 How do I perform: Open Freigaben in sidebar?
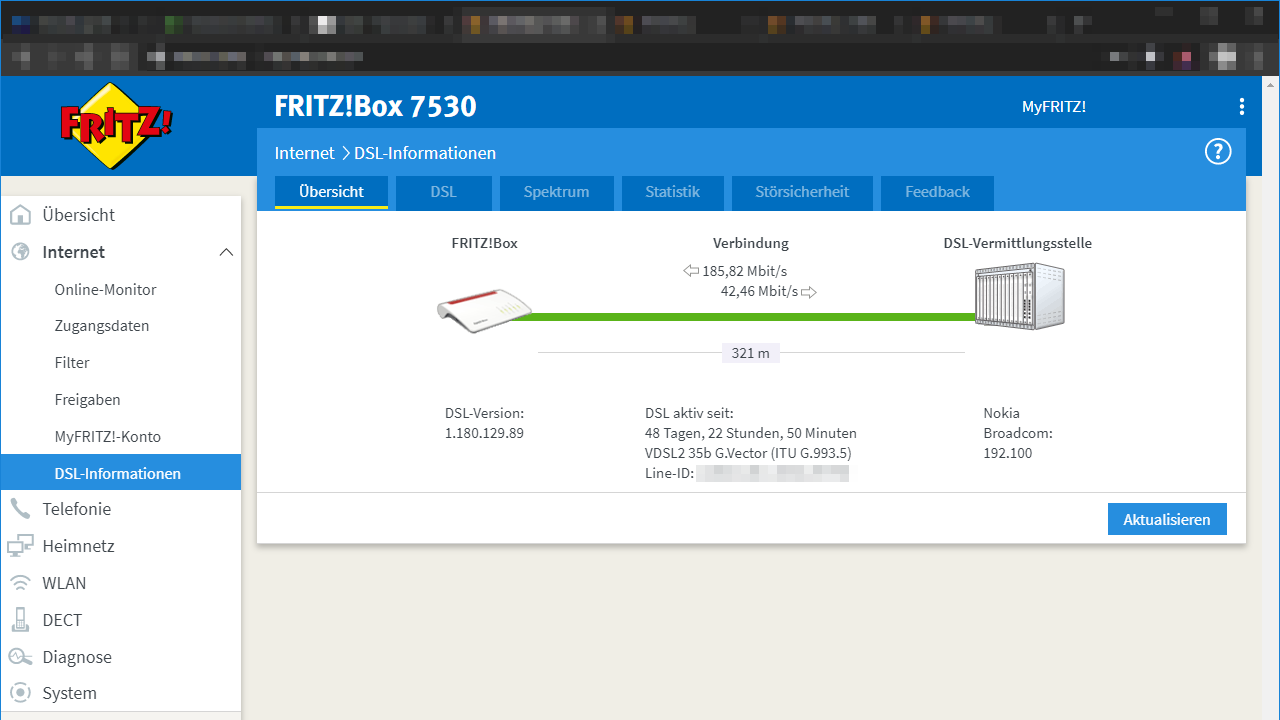coord(121,400)
